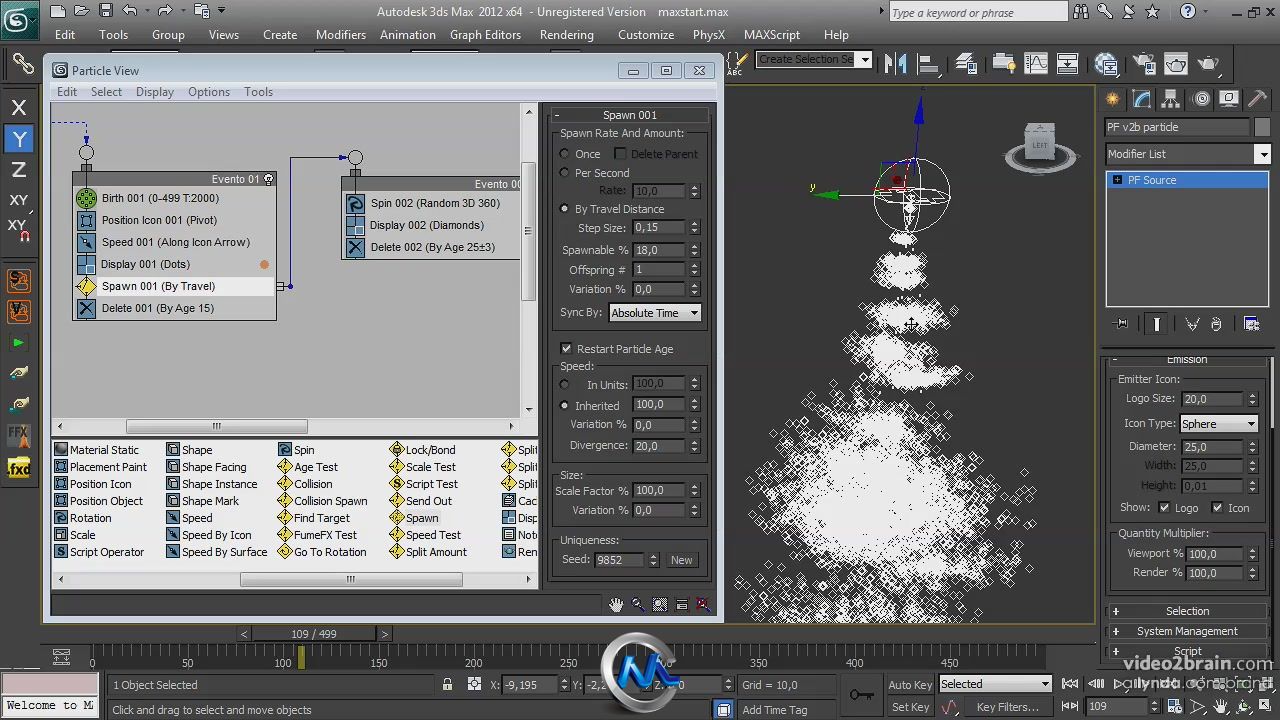This screenshot has width=1280, height=720.
Task: Click the Delete 002 operator icon
Action: 355,247
